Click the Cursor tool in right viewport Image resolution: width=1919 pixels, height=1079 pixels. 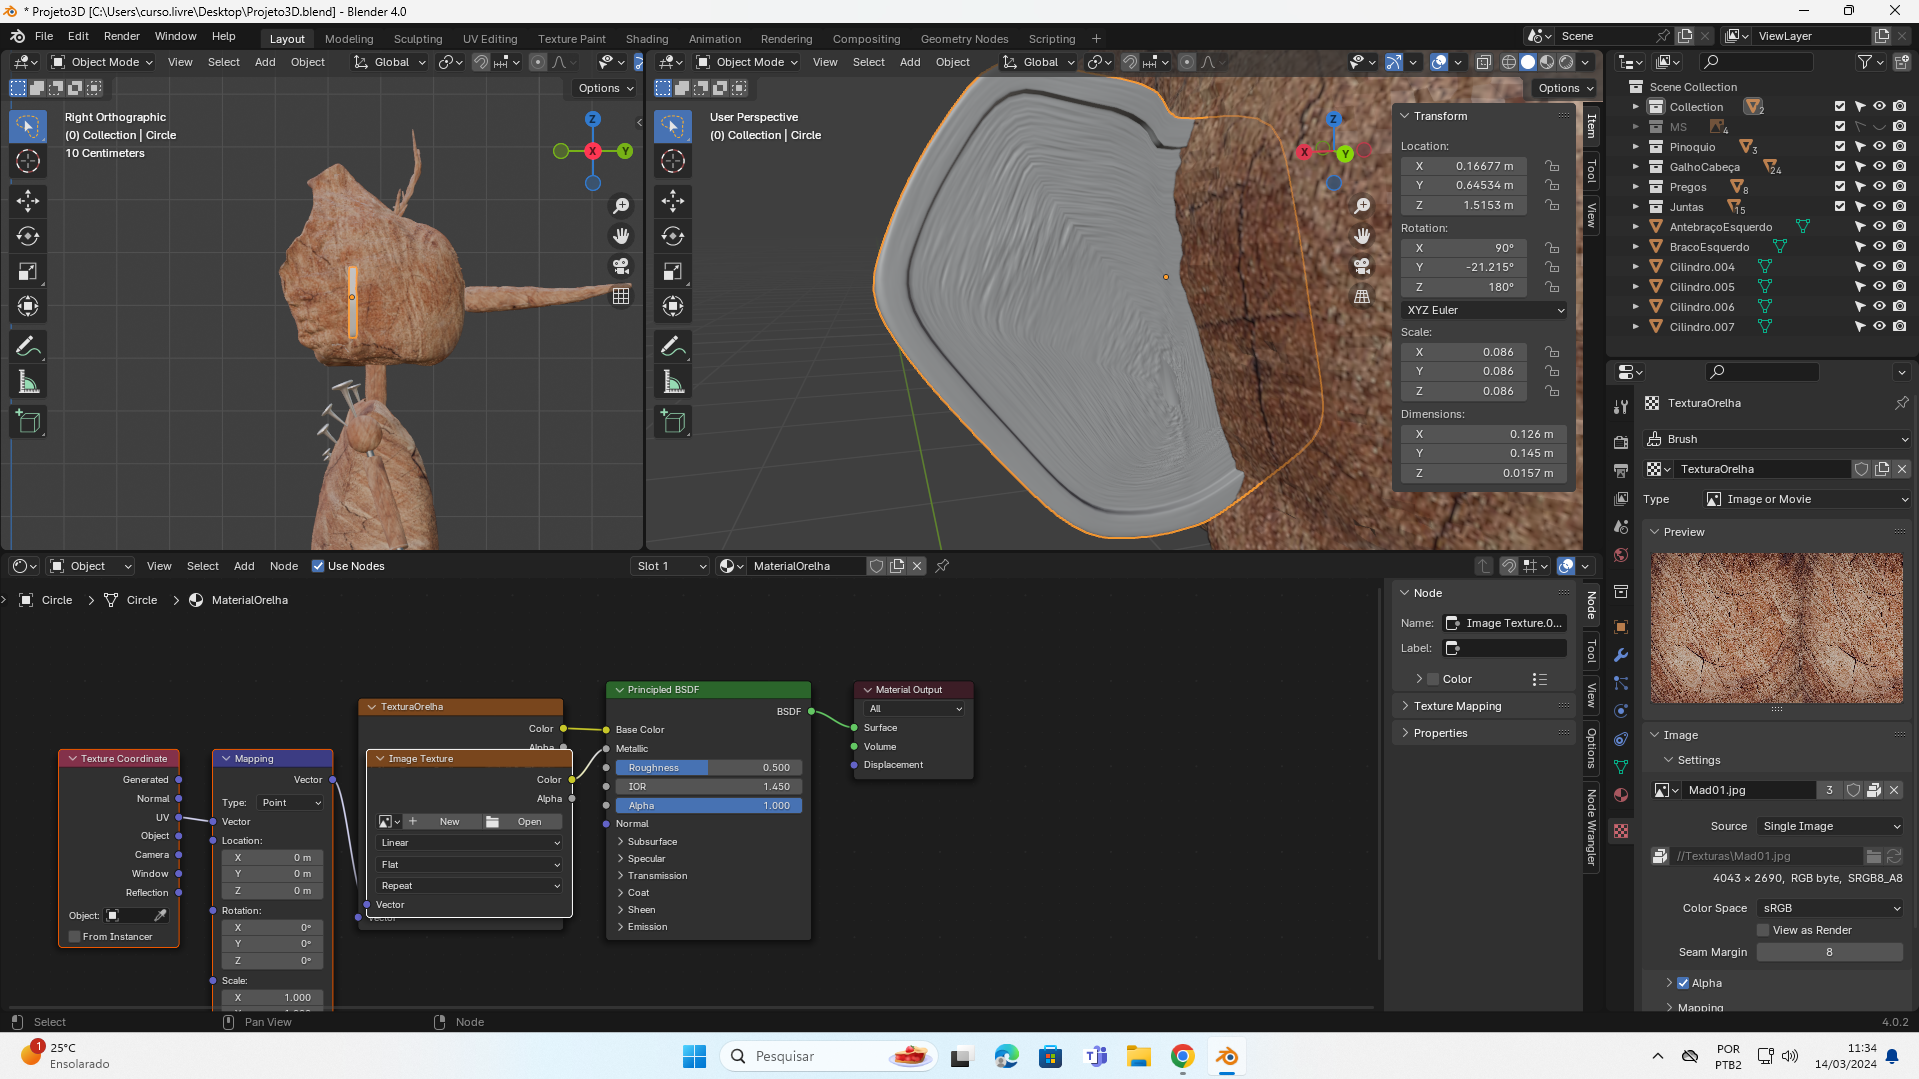click(673, 161)
